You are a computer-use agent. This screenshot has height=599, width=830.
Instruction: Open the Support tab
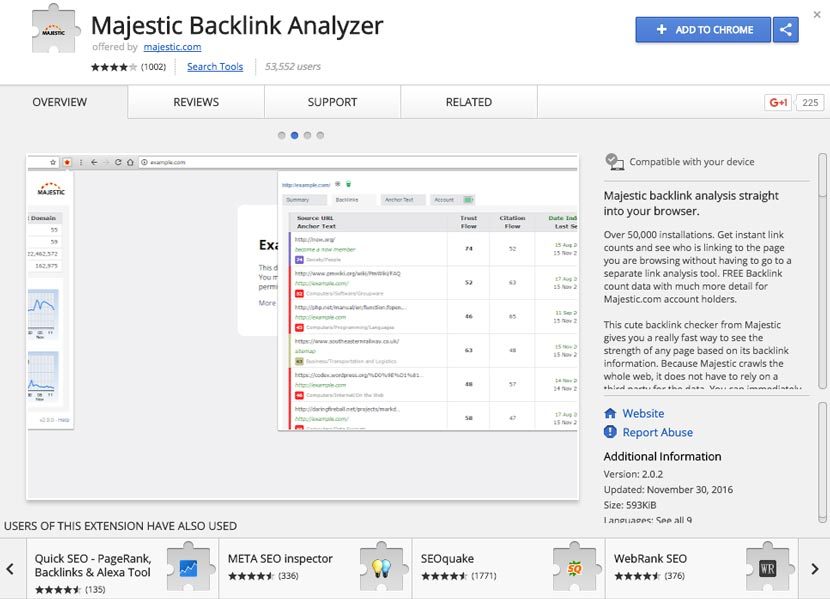(332, 102)
